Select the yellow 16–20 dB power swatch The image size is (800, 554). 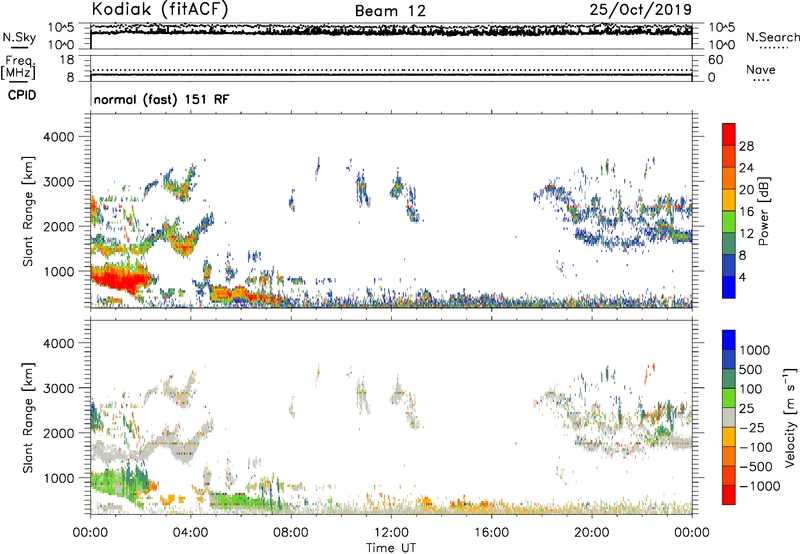pos(729,200)
